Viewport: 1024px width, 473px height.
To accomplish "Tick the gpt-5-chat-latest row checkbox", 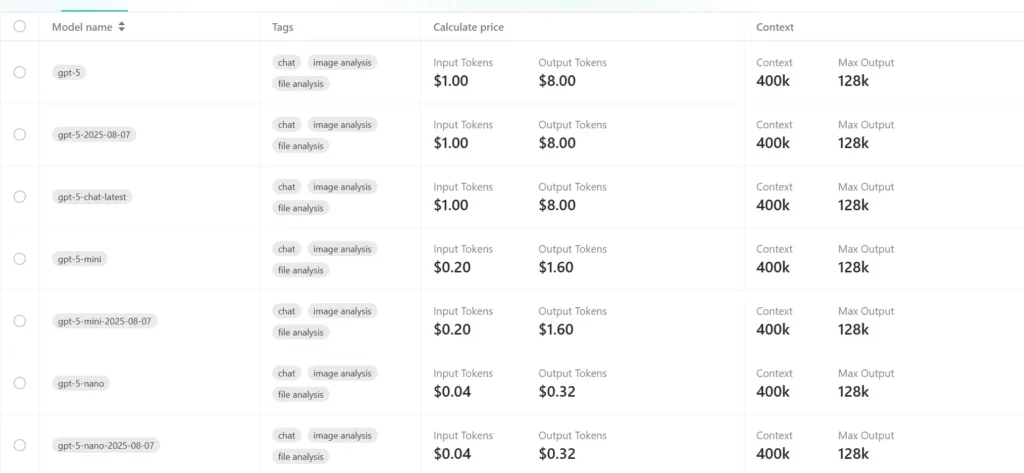I will coord(20,196).
